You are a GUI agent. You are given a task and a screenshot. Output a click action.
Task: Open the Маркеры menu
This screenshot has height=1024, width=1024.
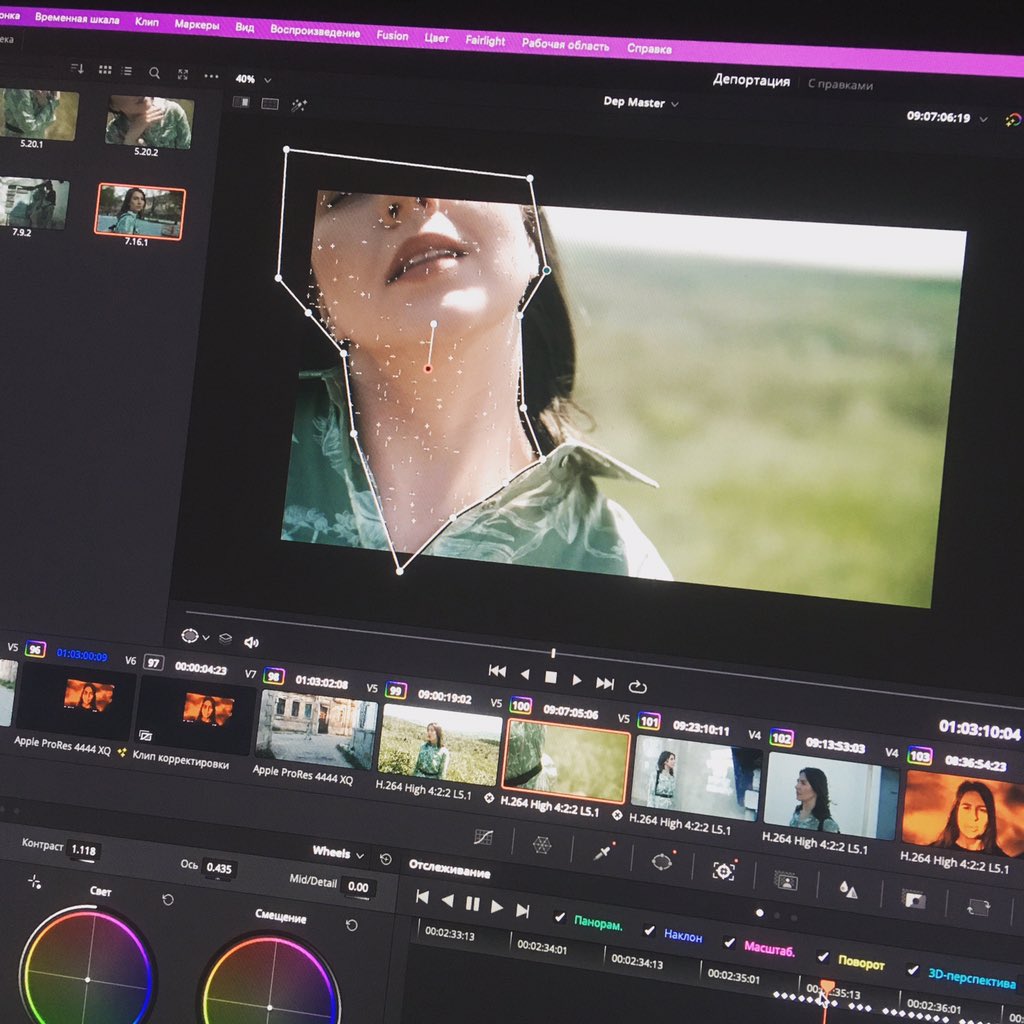point(197,25)
